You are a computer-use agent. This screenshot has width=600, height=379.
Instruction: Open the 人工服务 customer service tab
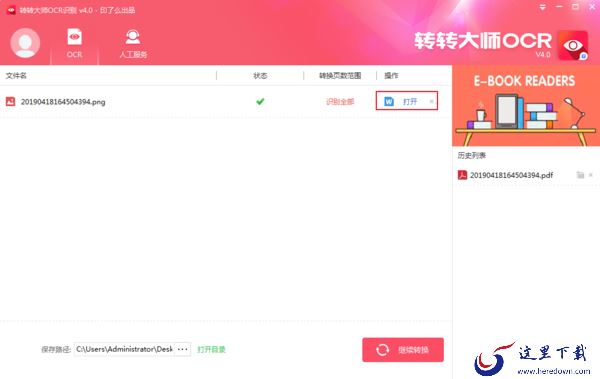pos(133,43)
